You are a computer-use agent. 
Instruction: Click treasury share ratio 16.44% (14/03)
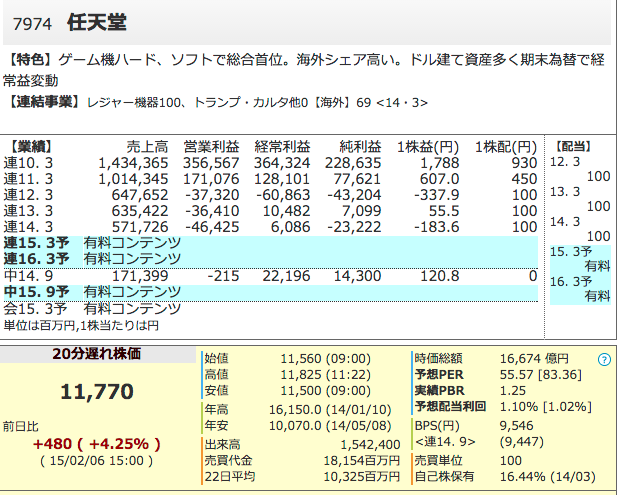pos(548,477)
